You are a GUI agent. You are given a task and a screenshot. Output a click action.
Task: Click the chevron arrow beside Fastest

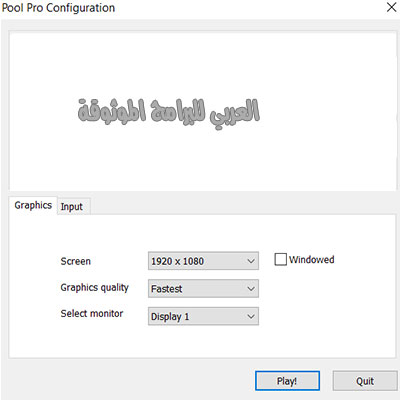(251, 289)
